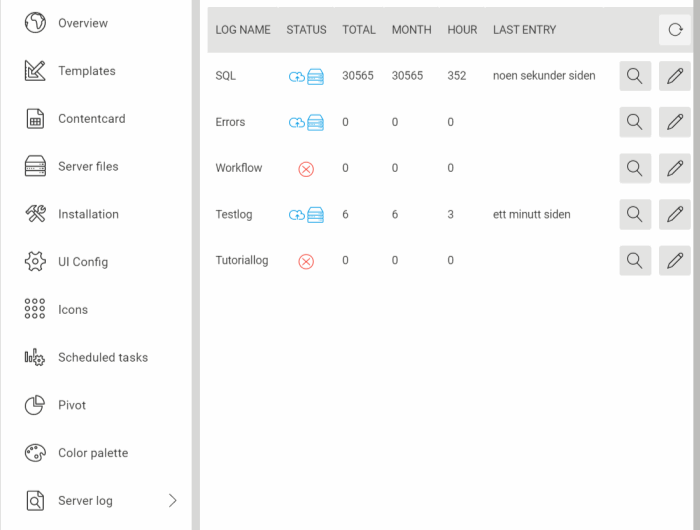Sort by LAST ENTRY column header
The height and width of the screenshot is (530, 700).
point(524,30)
